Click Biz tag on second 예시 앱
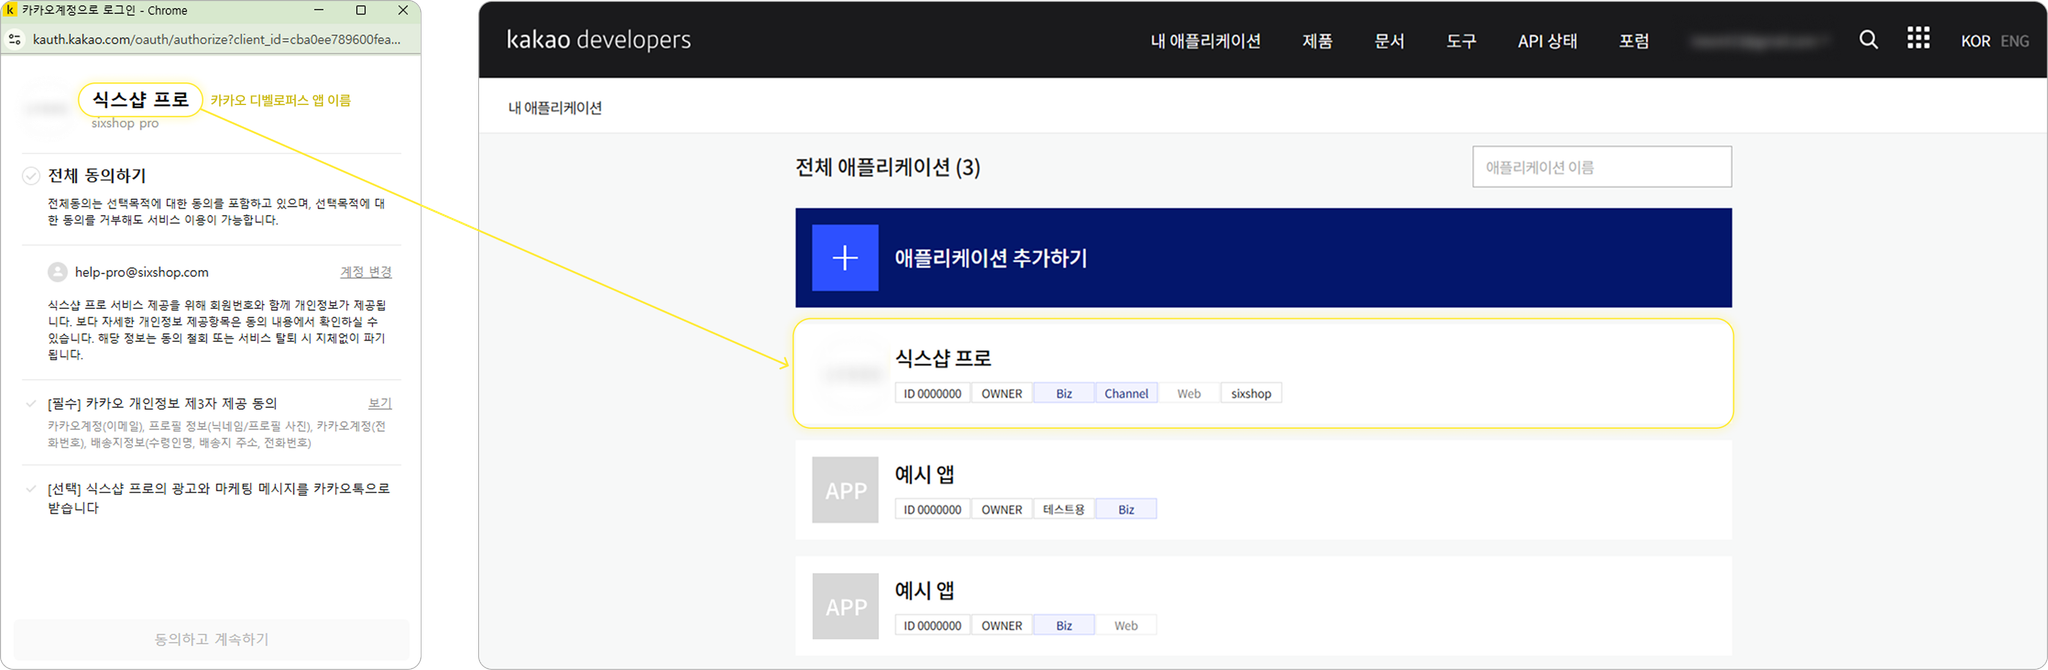This screenshot has height=670, width=2048. (1064, 625)
